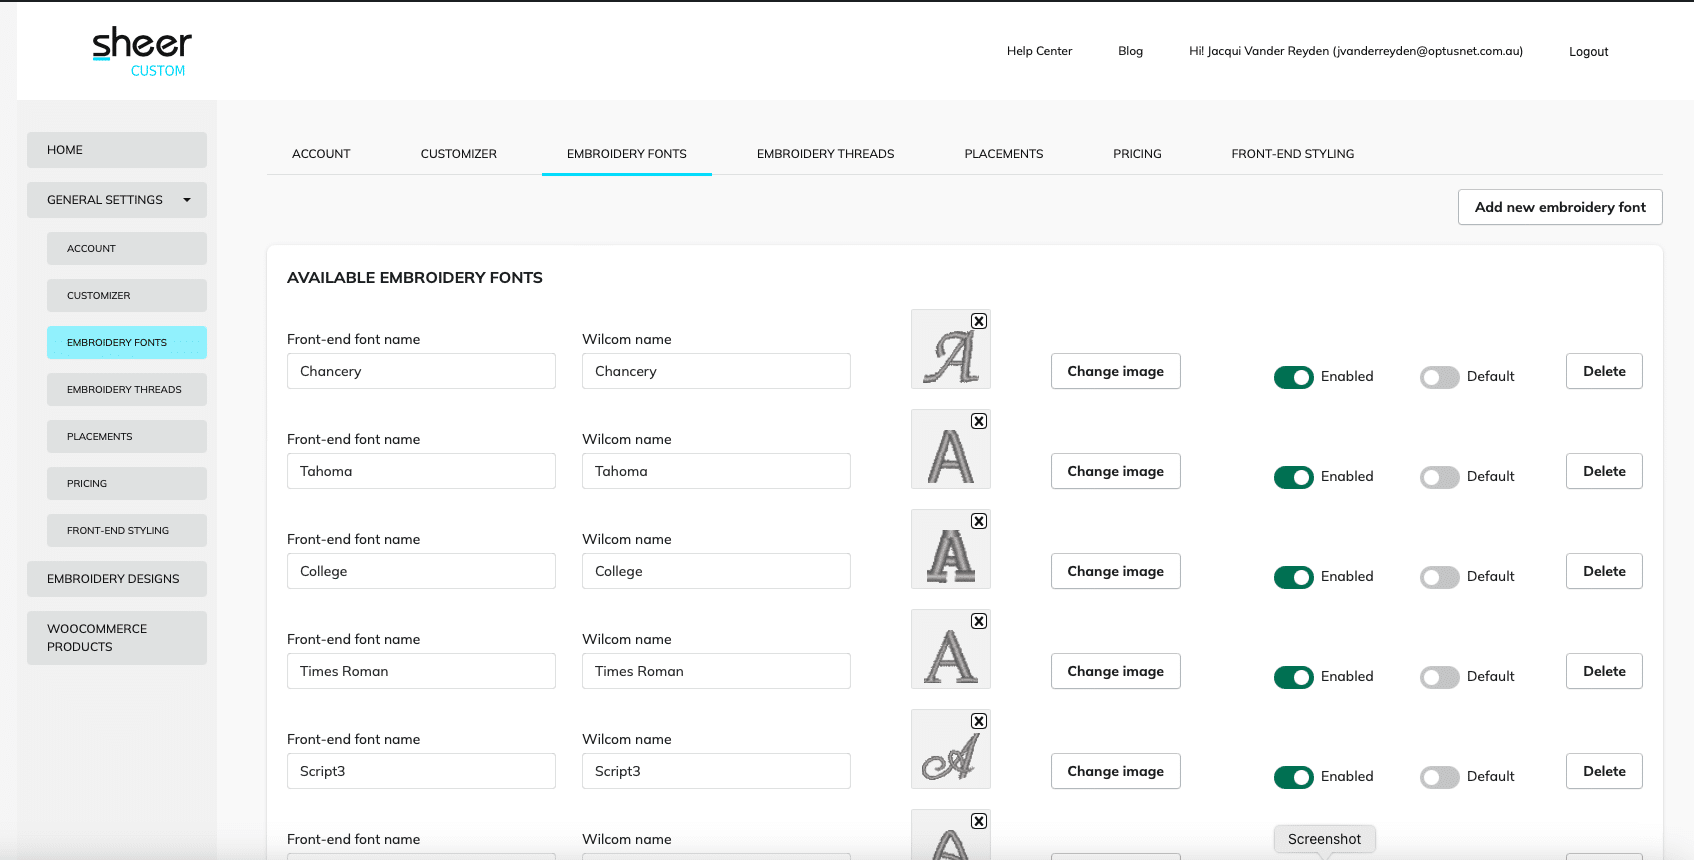Click Add new embroidery font button
The height and width of the screenshot is (860, 1694).
point(1560,207)
